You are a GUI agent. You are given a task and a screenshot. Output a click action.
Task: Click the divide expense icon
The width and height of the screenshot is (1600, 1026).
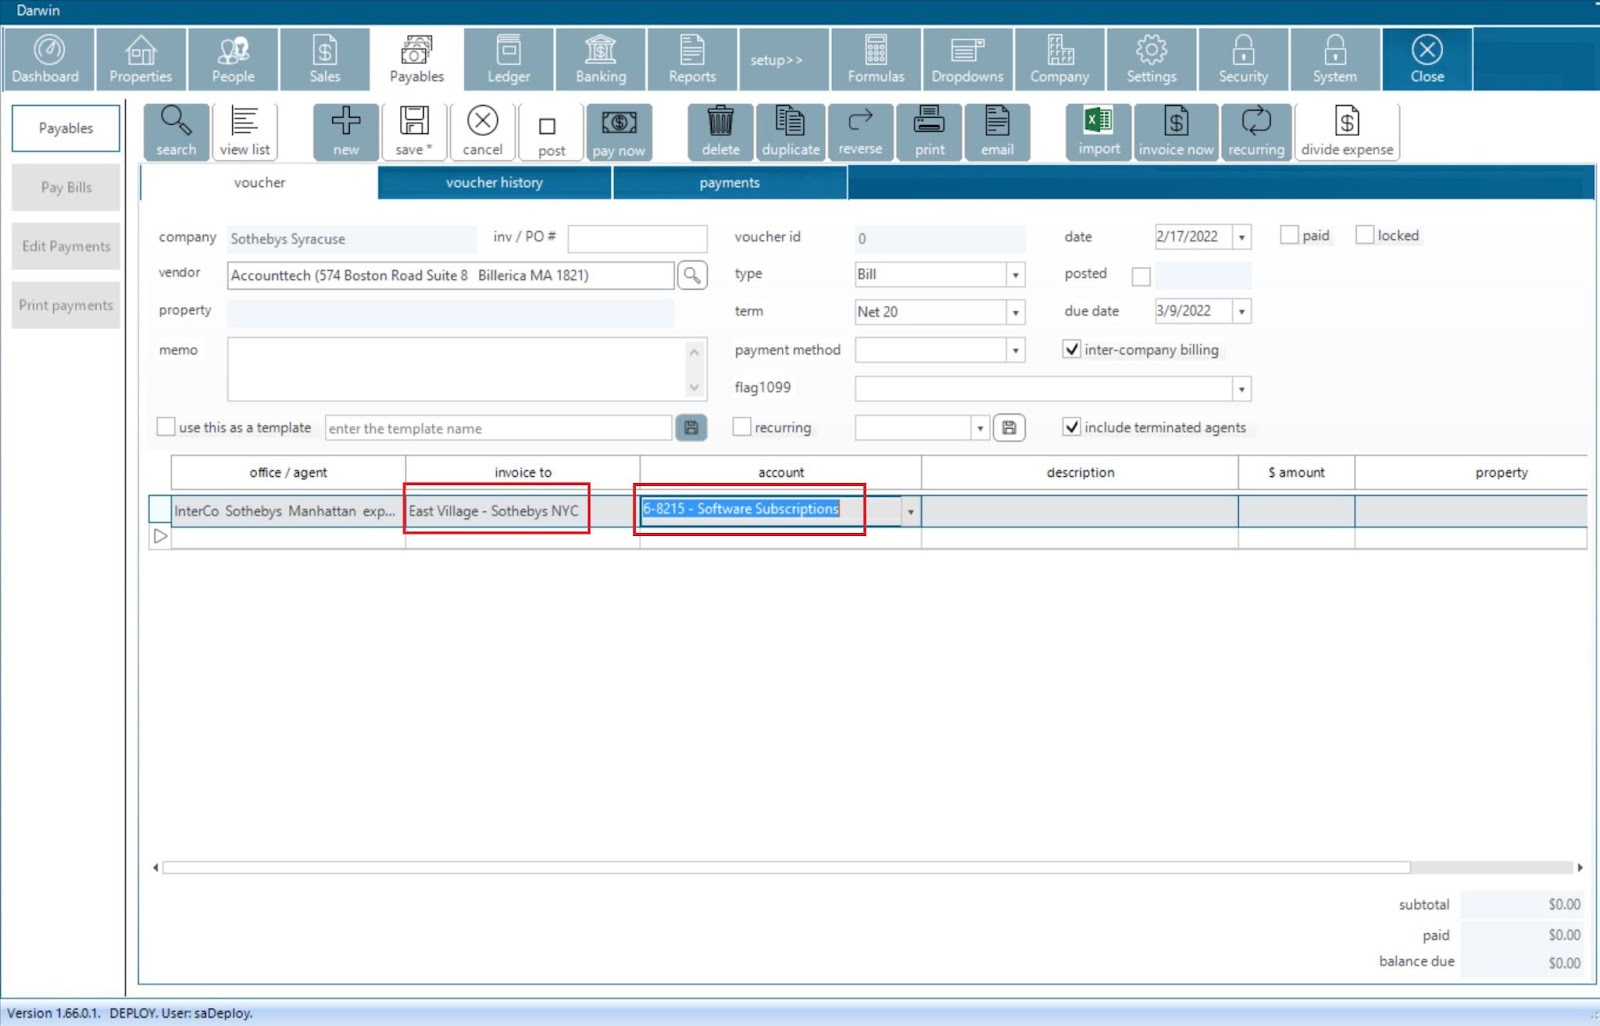[1346, 131]
